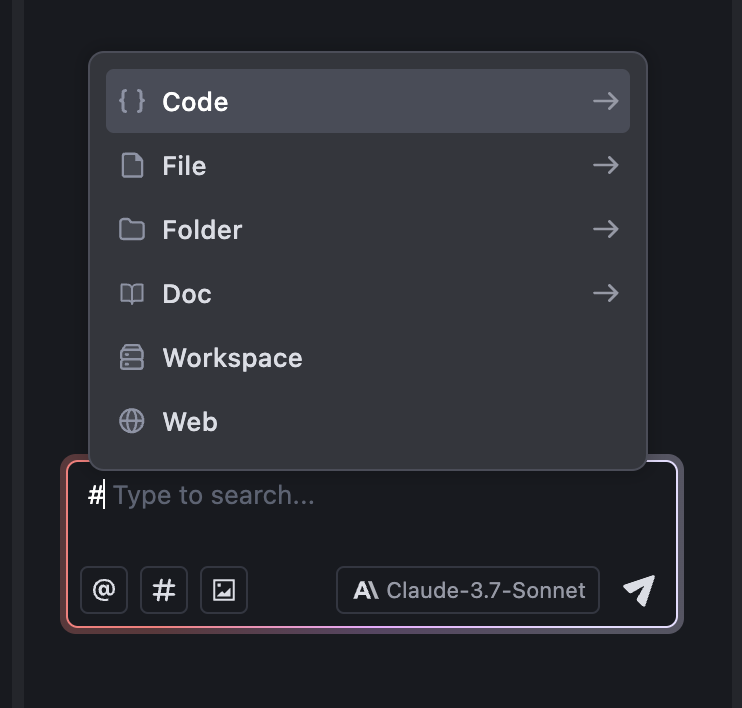Click the @ mention button
Screen dimensions: 742x708
(x=104, y=590)
